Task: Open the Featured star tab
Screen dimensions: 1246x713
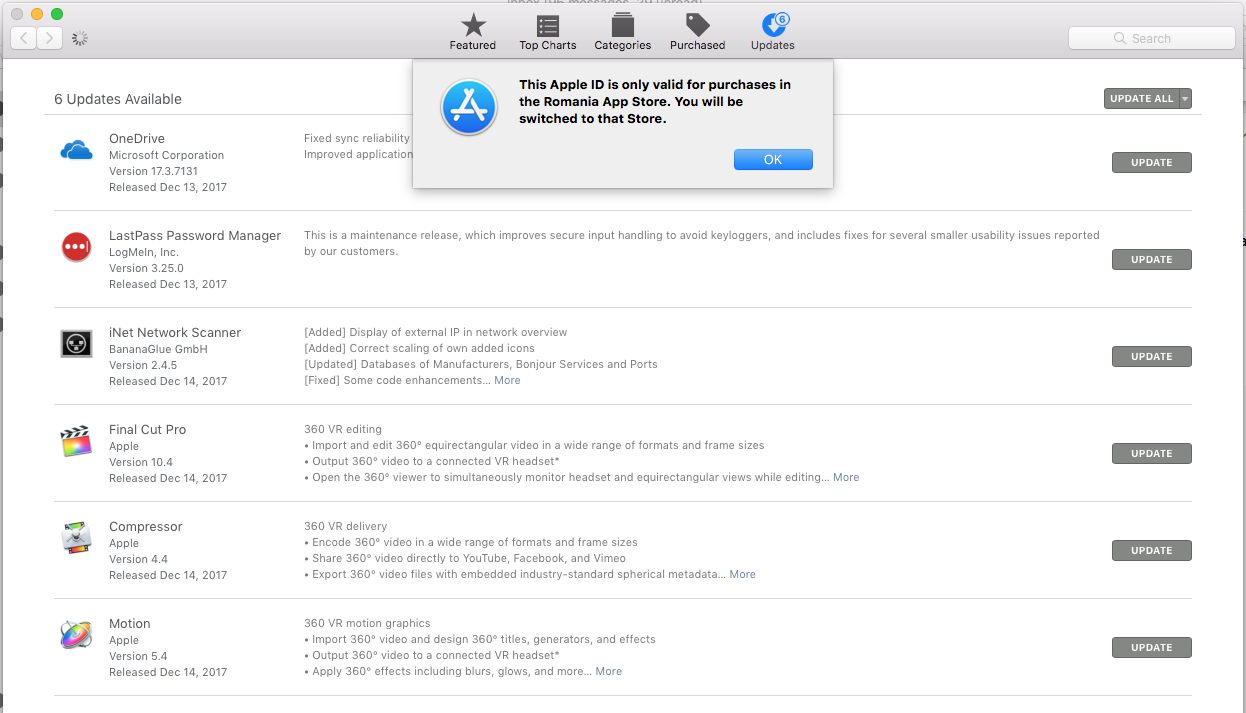Action: (472, 32)
